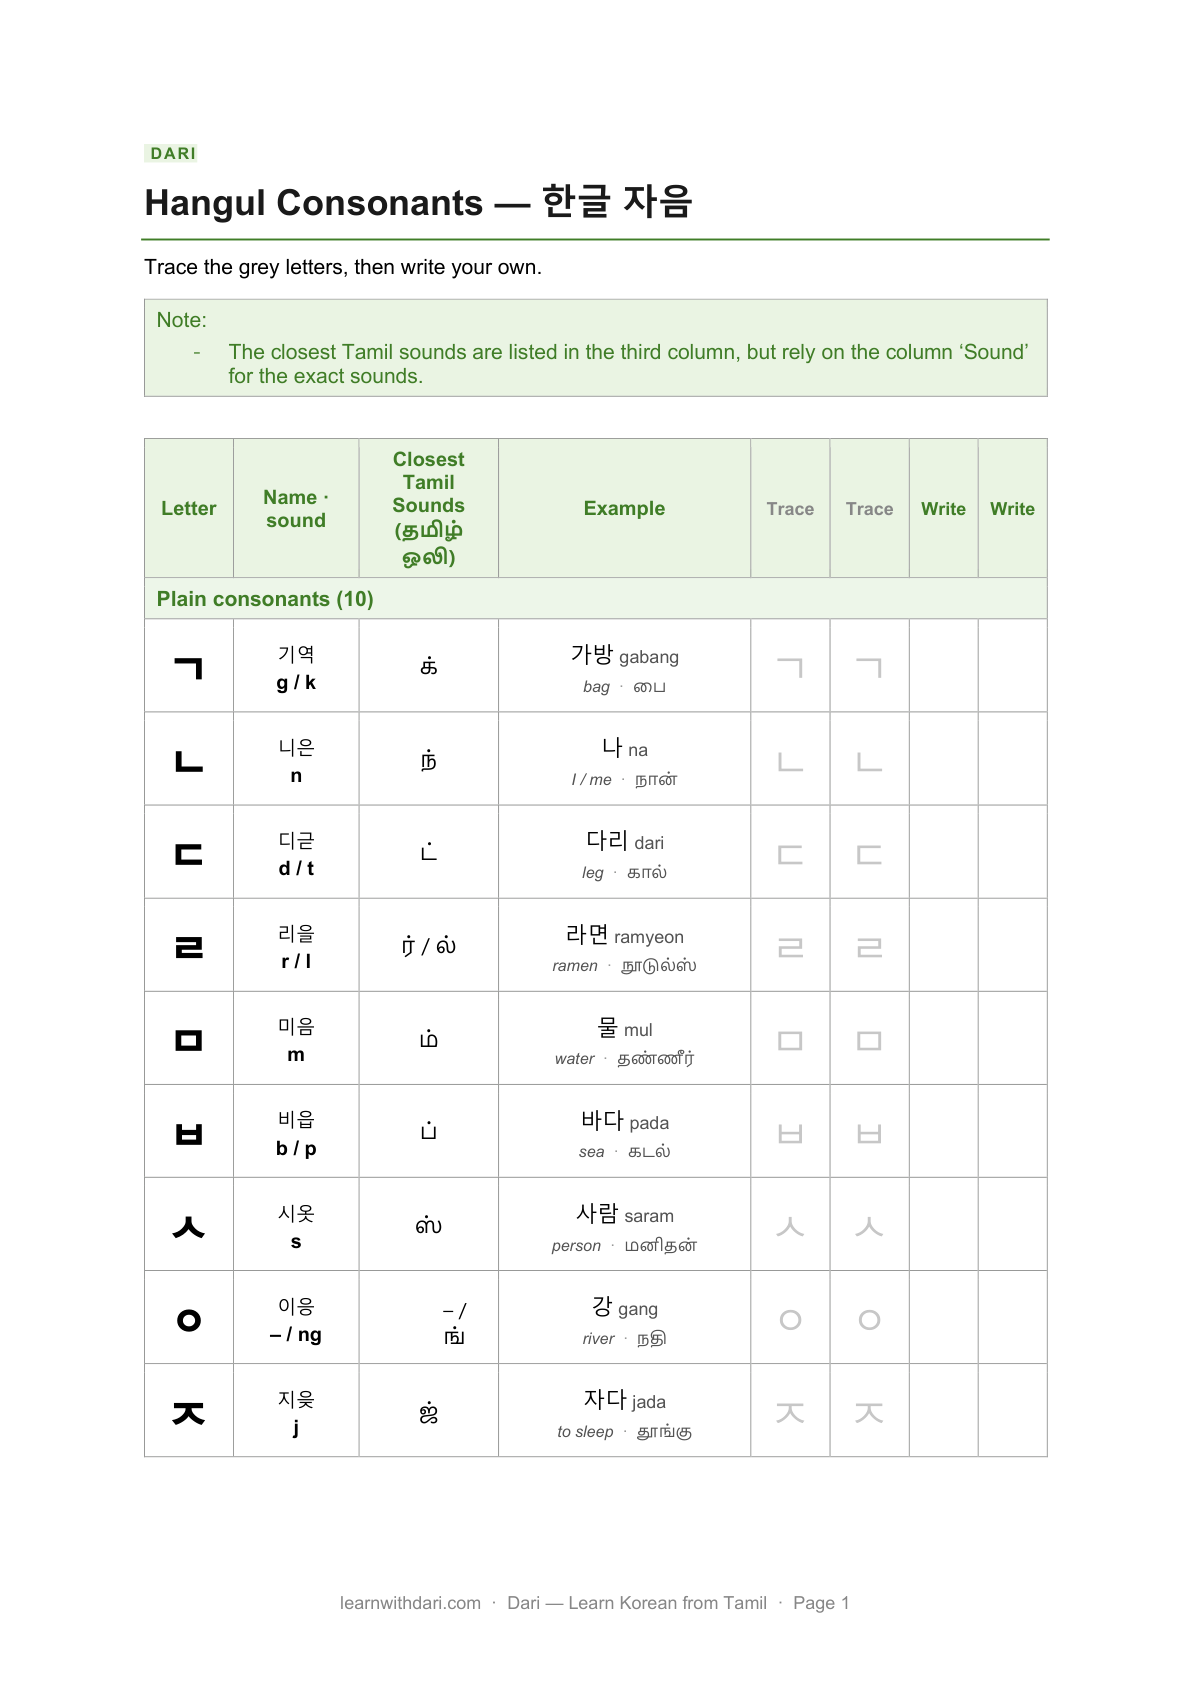Image resolution: width=1191 pixels, height=1684 pixels.
Task: Click the 'Closest Tamil Sounds' column header
Action: 428,508
